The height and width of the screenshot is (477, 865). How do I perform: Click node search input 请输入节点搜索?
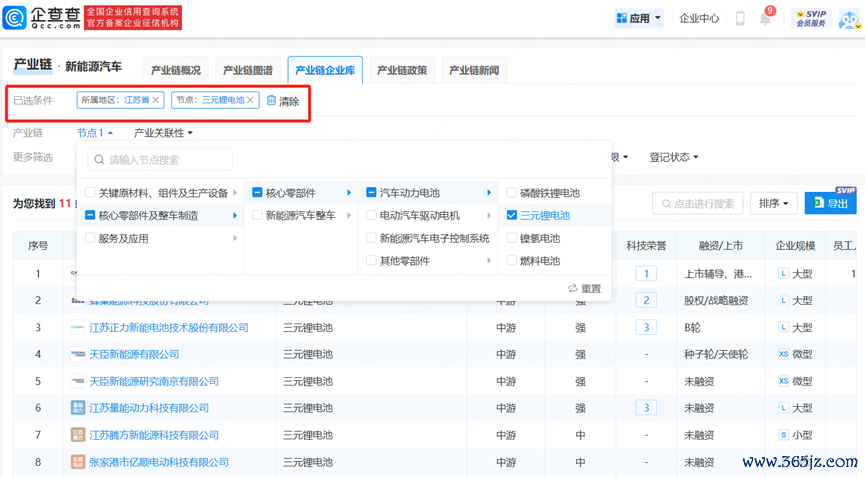[160, 160]
